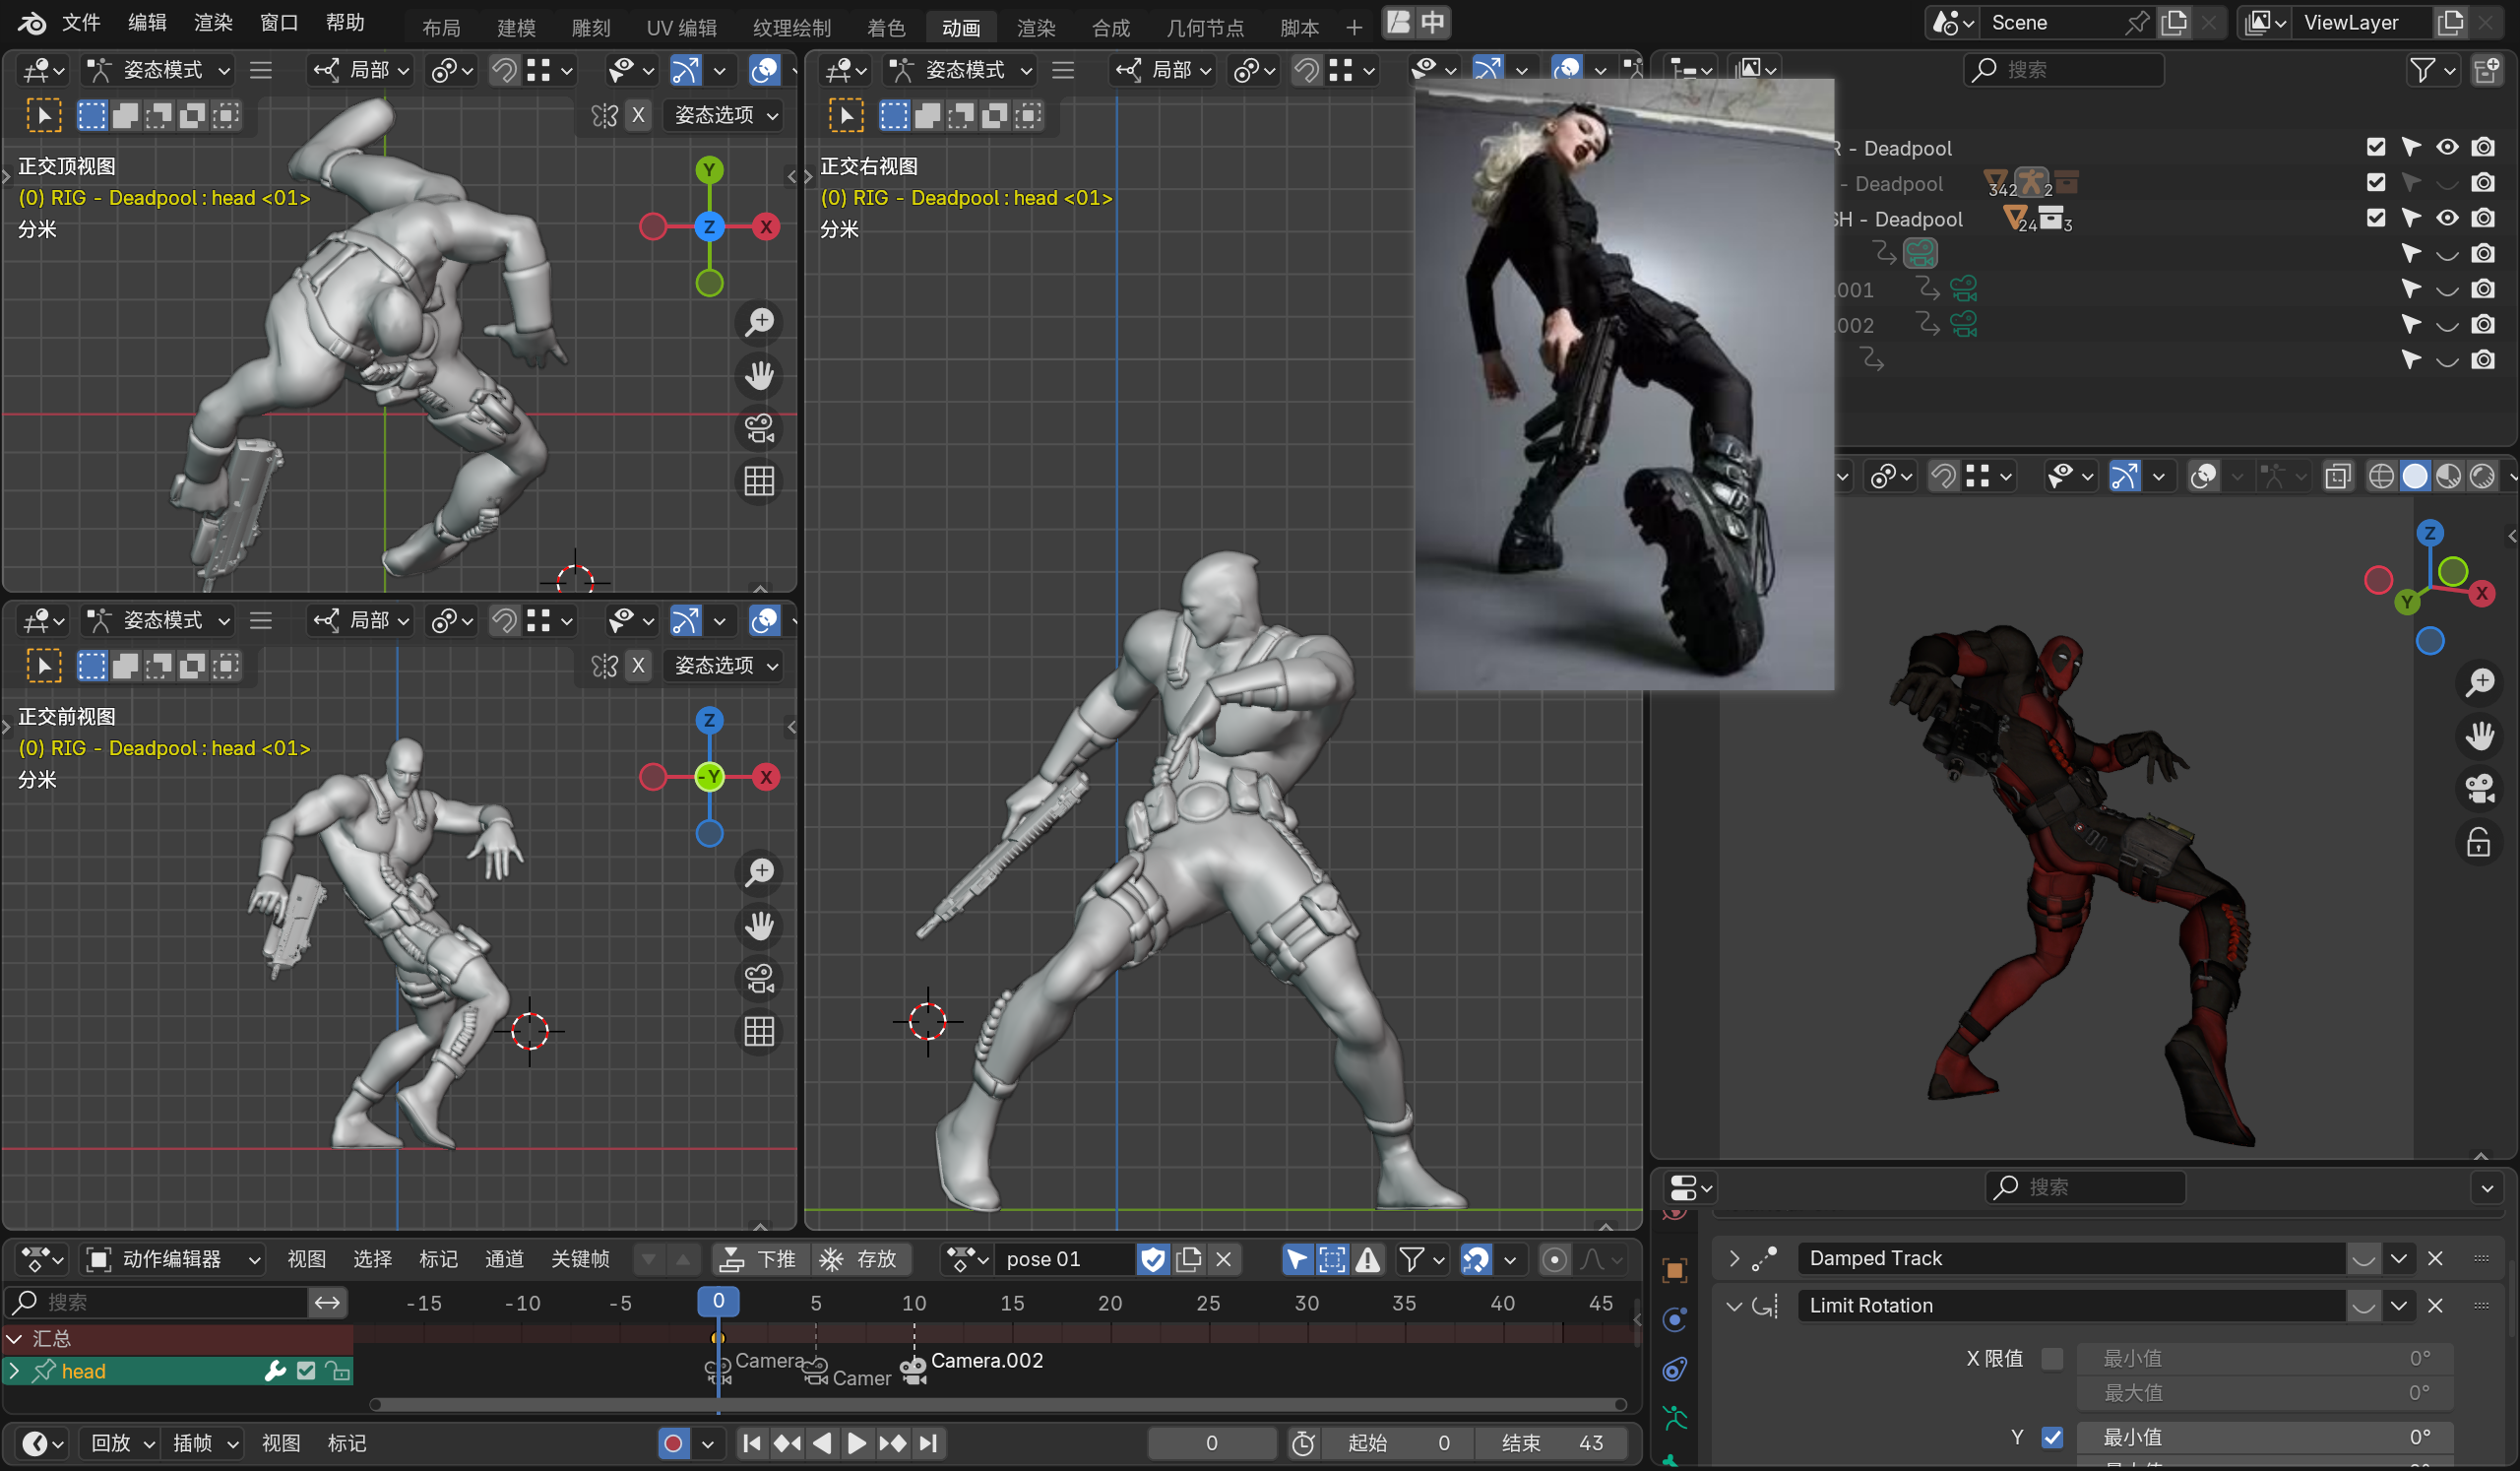Open pose mode dropdown in top view
The image size is (2520, 1471).
(159, 70)
